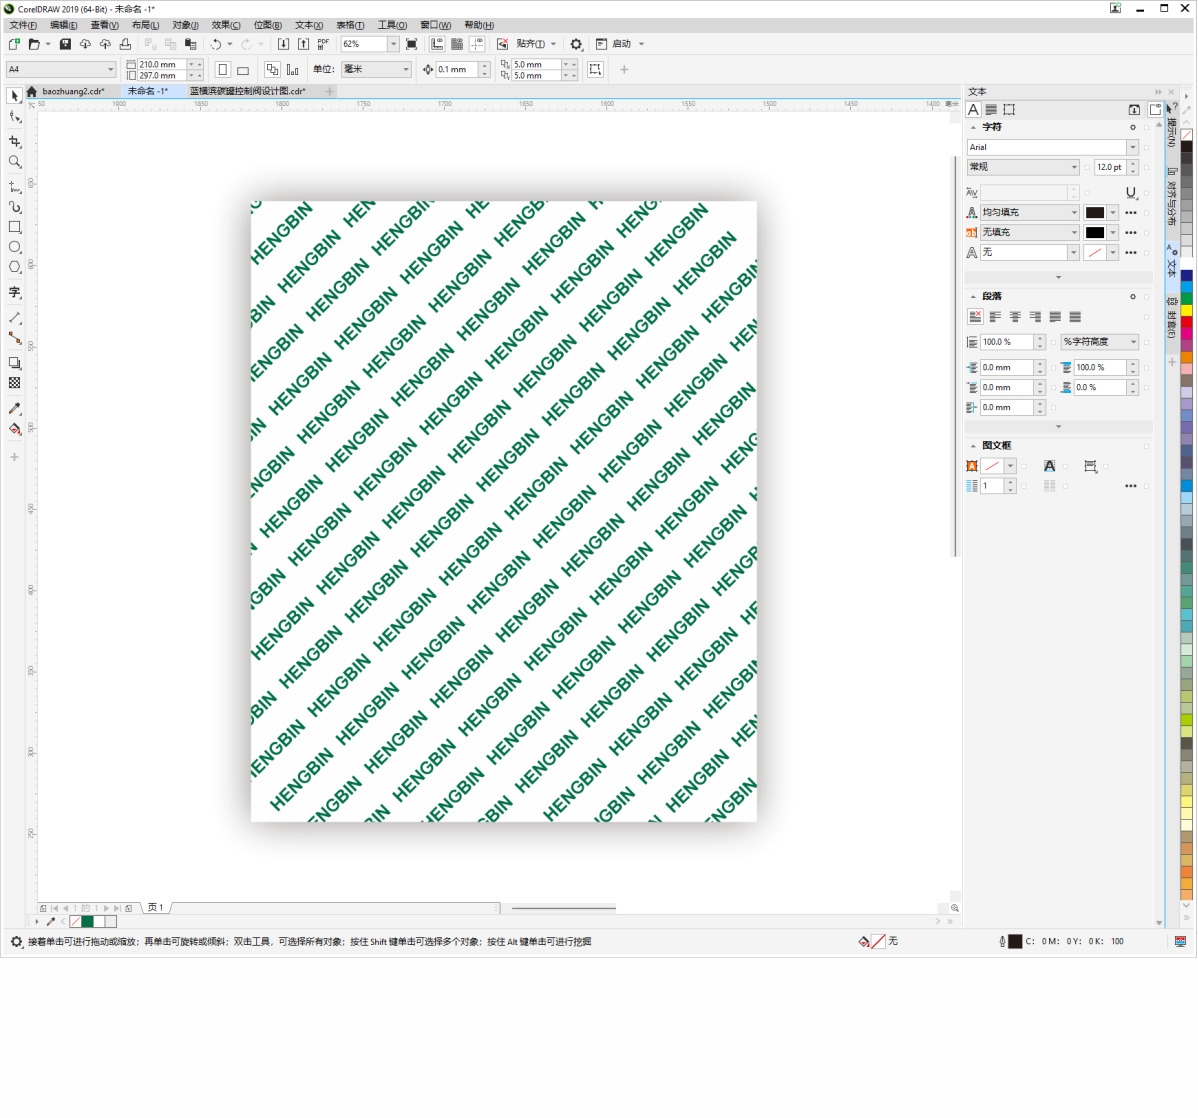The width and height of the screenshot is (1198, 1118).
Task: Select the Drop Shadow tool
Action: pos(15,363)
